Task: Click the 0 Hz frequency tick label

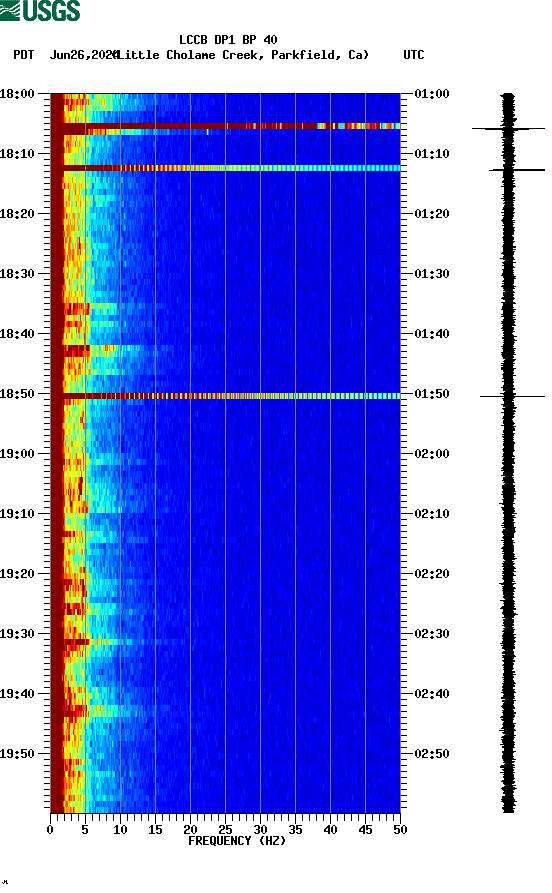Action: [50, 830]
